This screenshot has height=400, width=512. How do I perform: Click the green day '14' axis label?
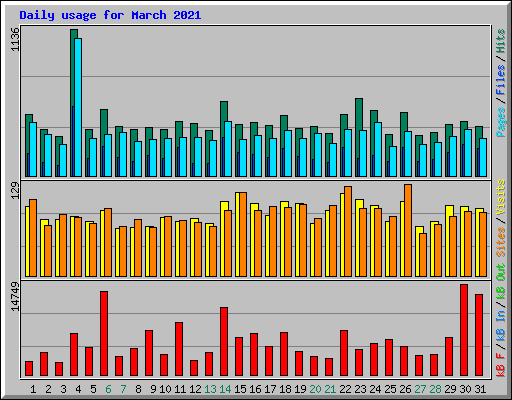[225, 389]
